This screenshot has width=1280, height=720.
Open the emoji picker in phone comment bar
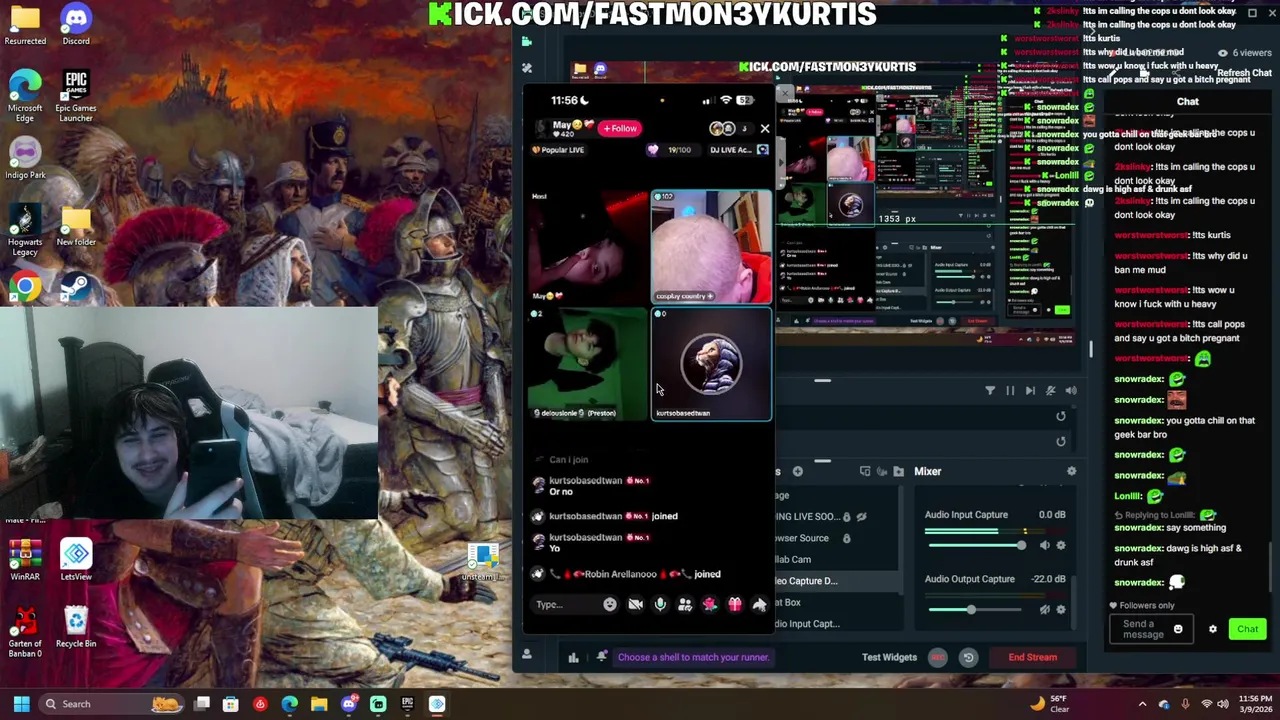[610, 604]
